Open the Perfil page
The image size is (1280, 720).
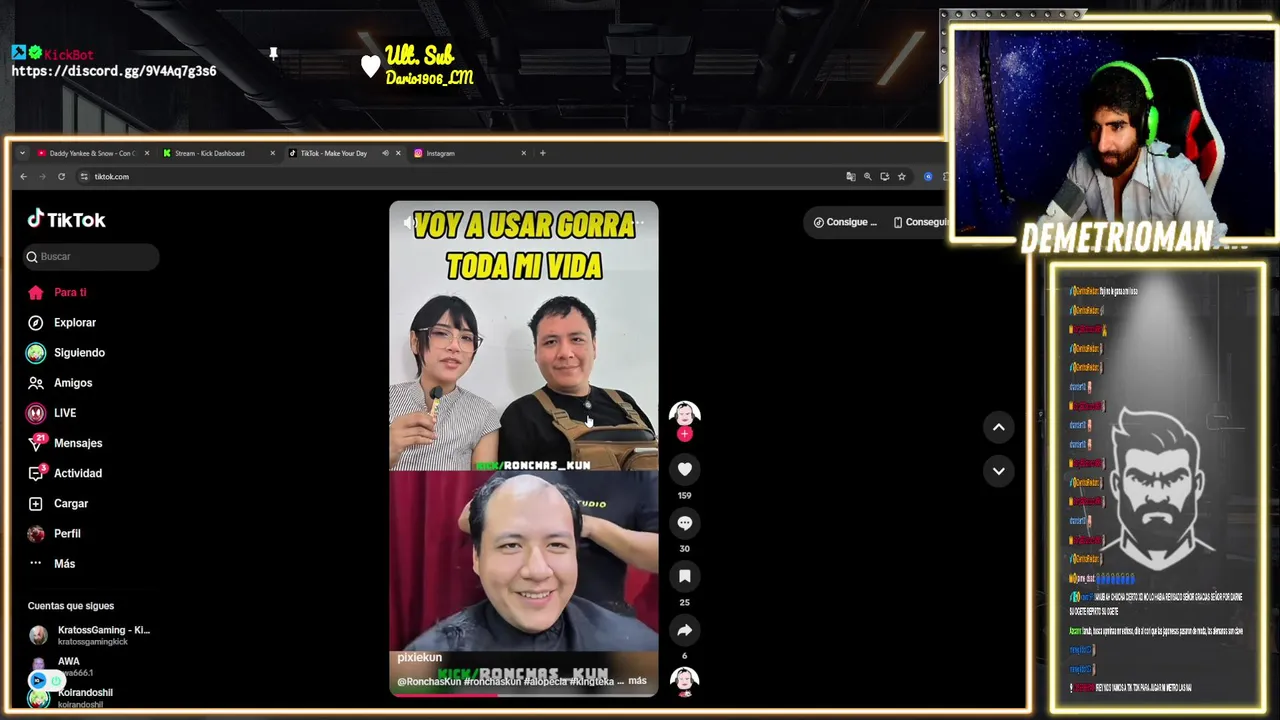coord(67,534)
